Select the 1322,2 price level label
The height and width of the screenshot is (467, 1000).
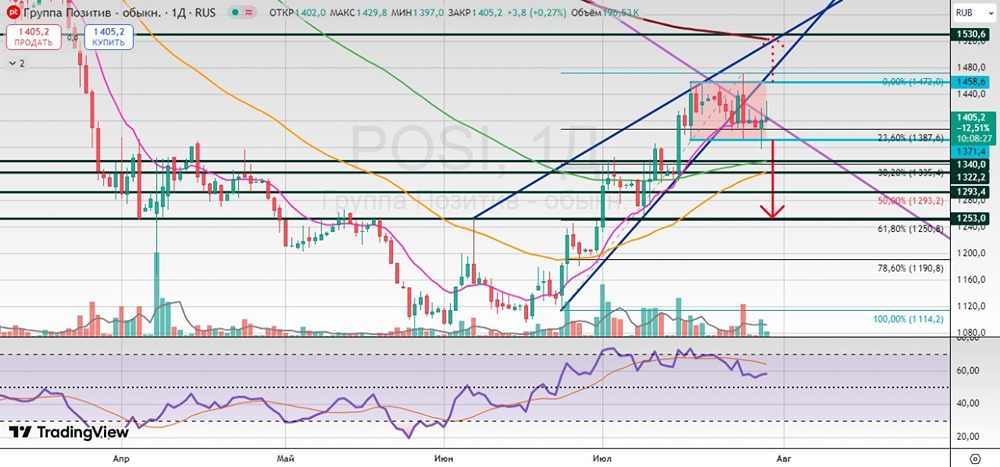tap(971, 175)
